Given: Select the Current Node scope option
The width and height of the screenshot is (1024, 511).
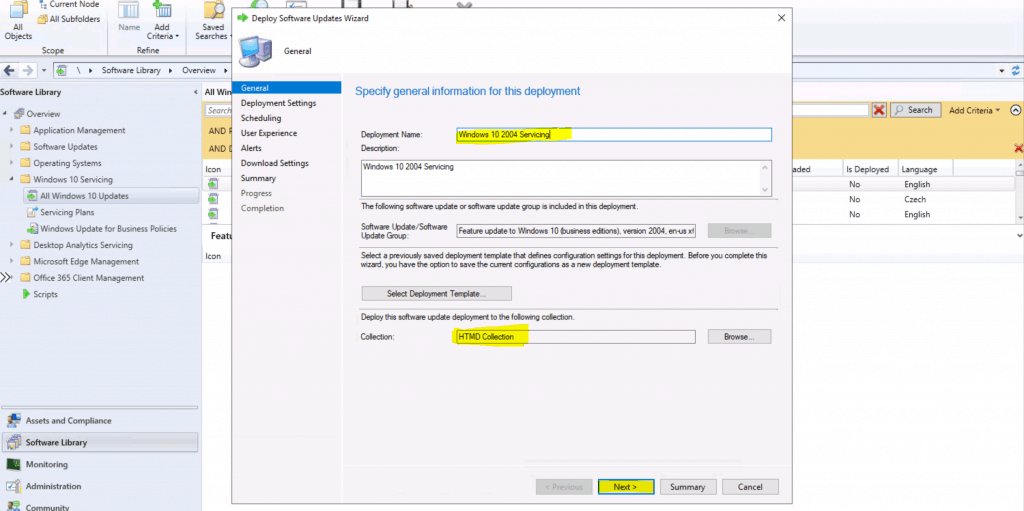Looking at the screenshot, I should point(68,5).
